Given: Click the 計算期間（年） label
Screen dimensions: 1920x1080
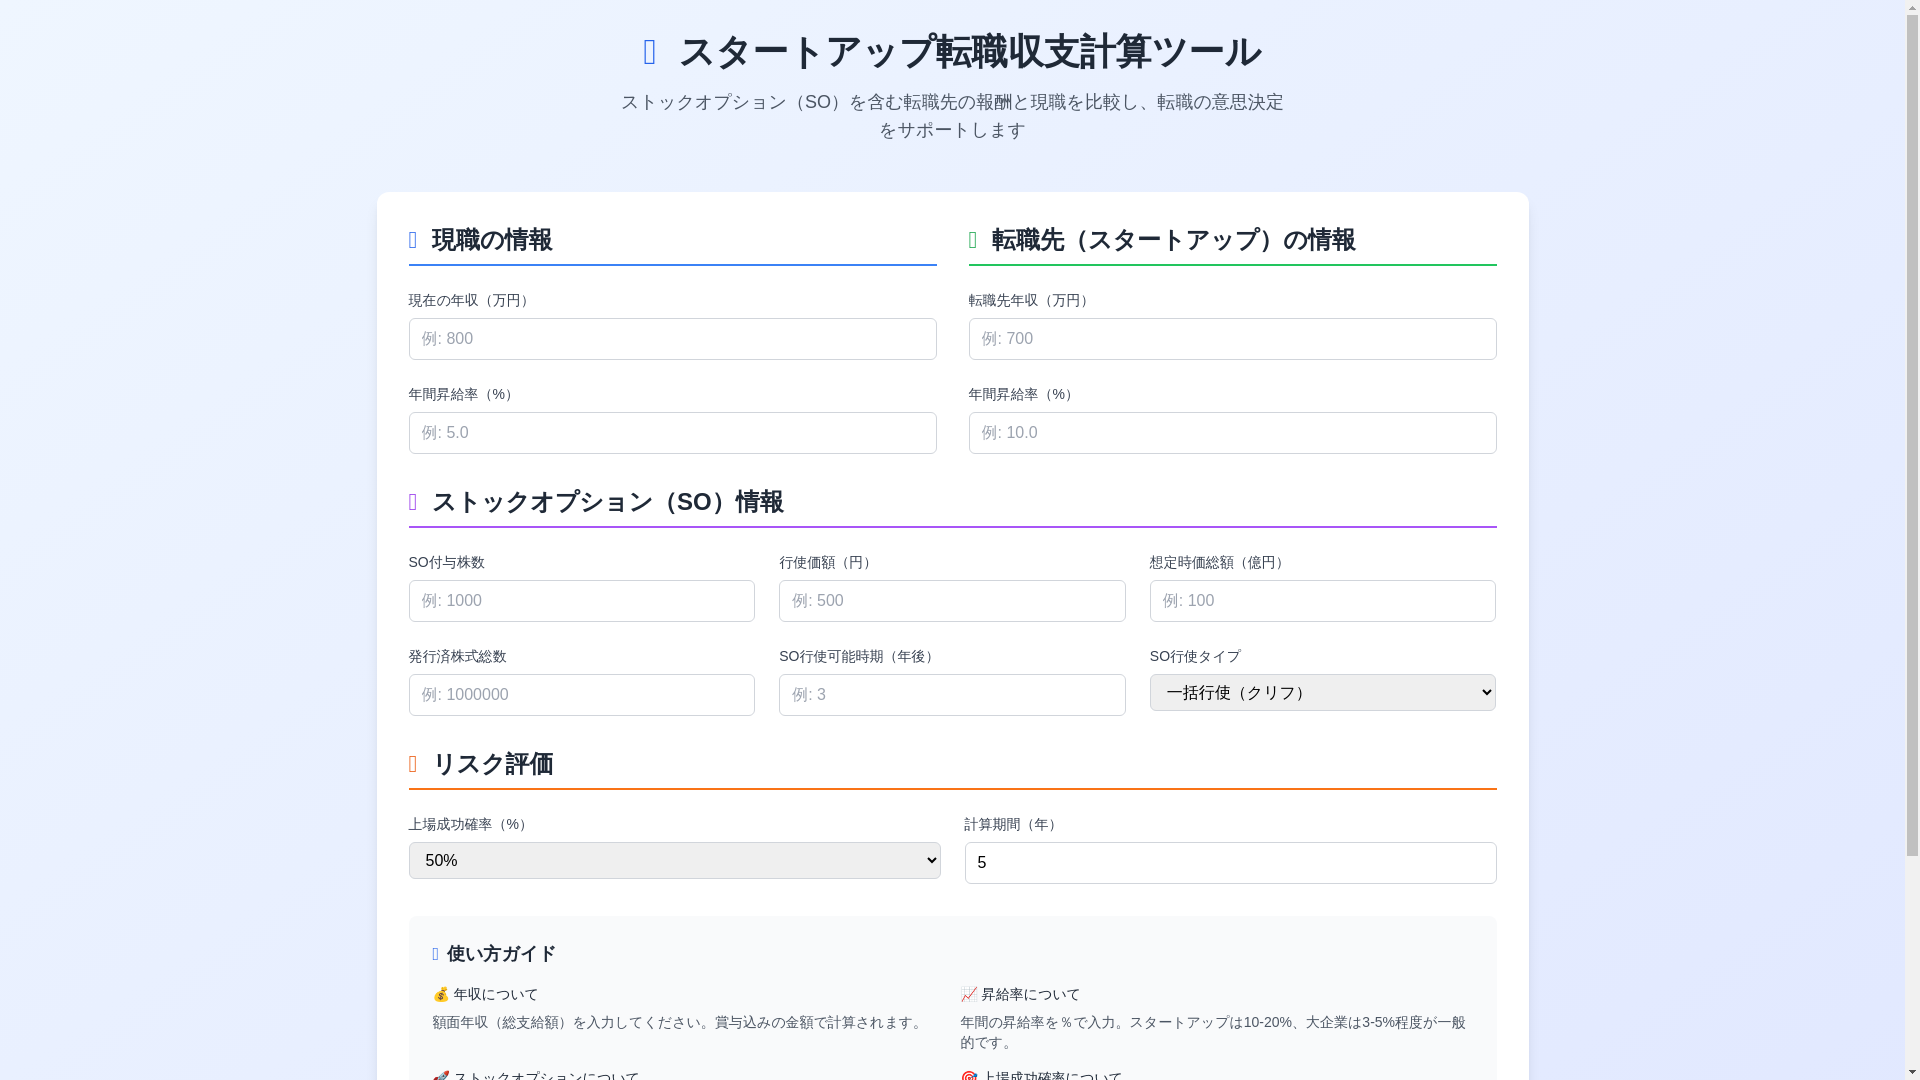Looking at the screenshot, I should coord(1013,824).
